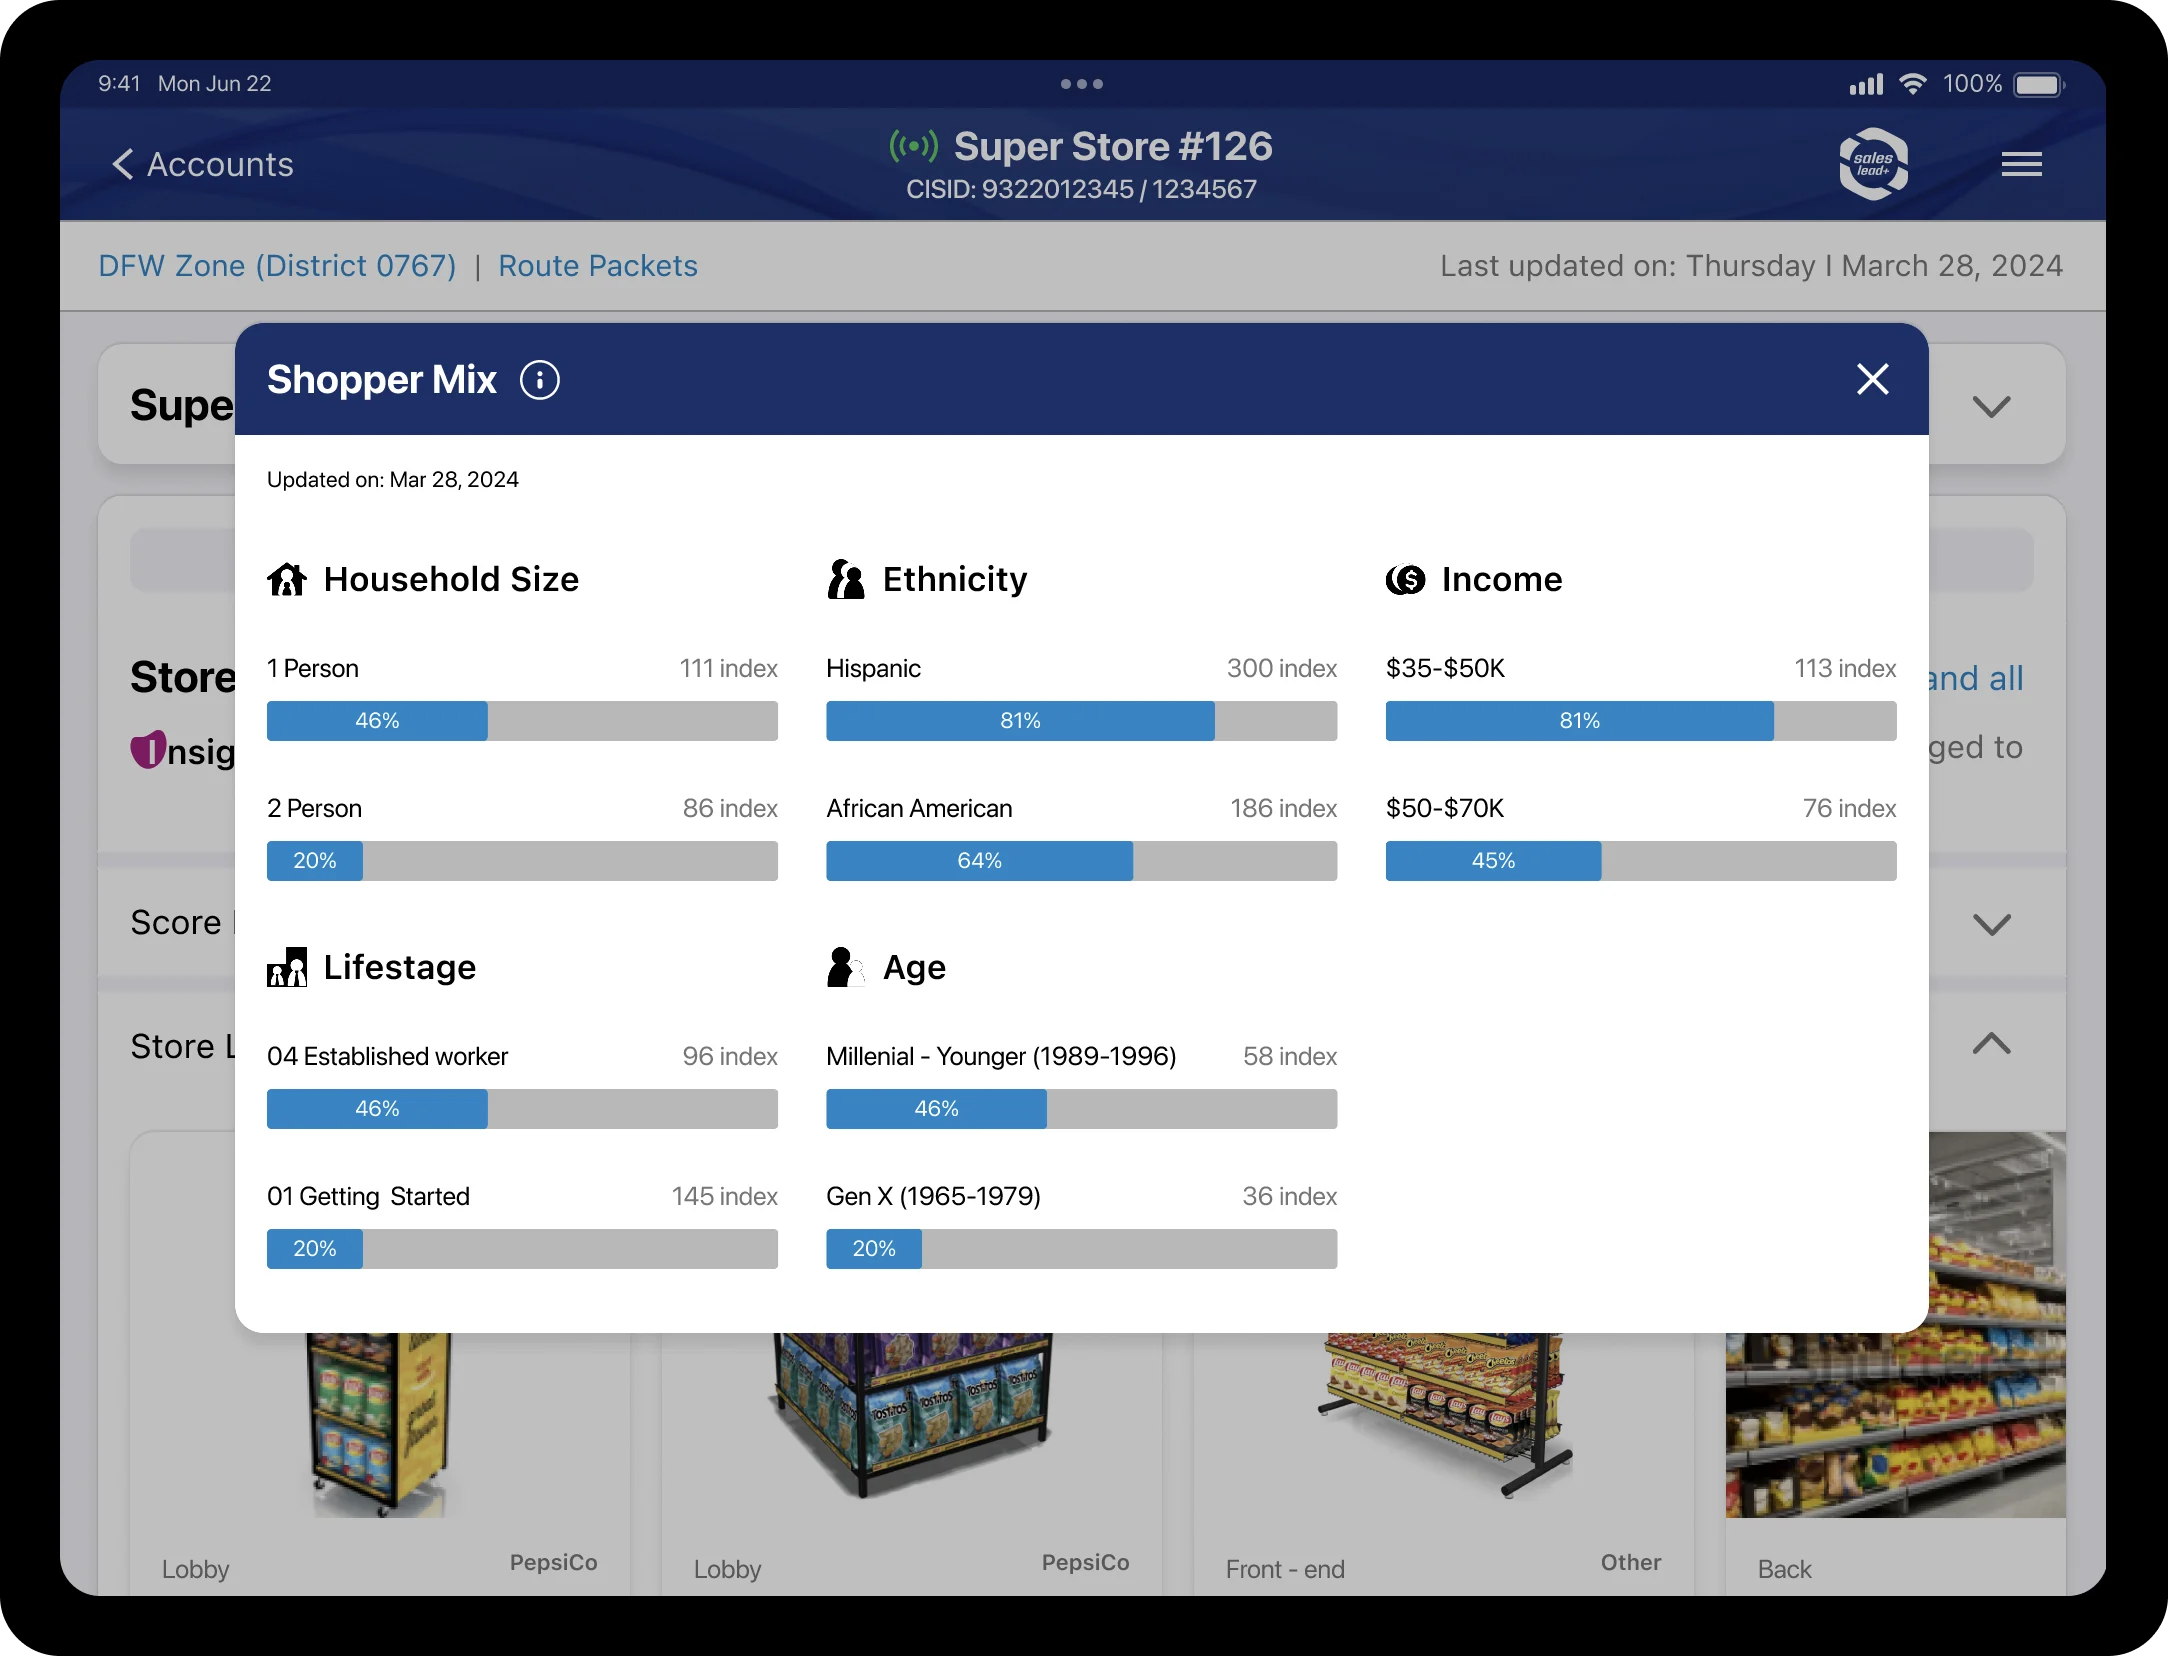Screen dimensions: 2168x1656
Task: Tap the green live signal icon
Action: [x=913, y=146]
